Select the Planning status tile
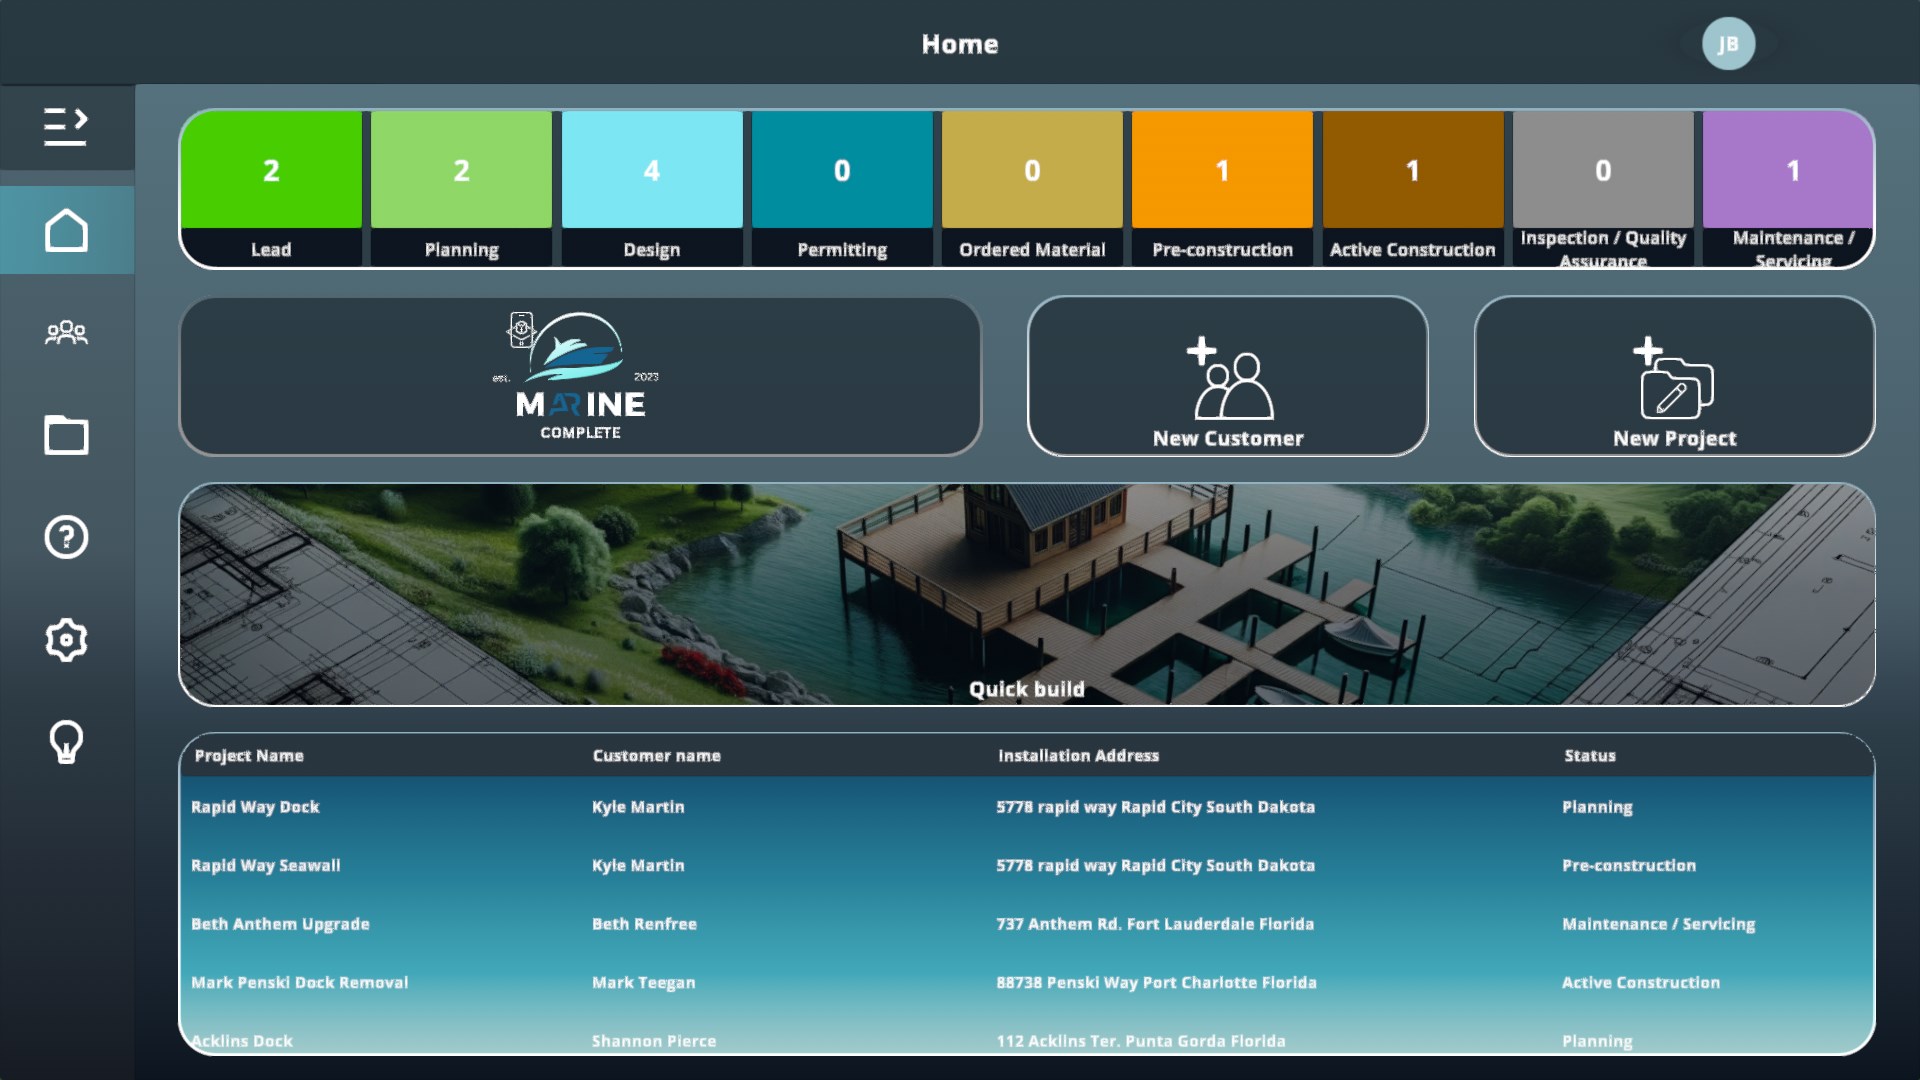The image size is (1920, 1080). click(x=461, y=188)
